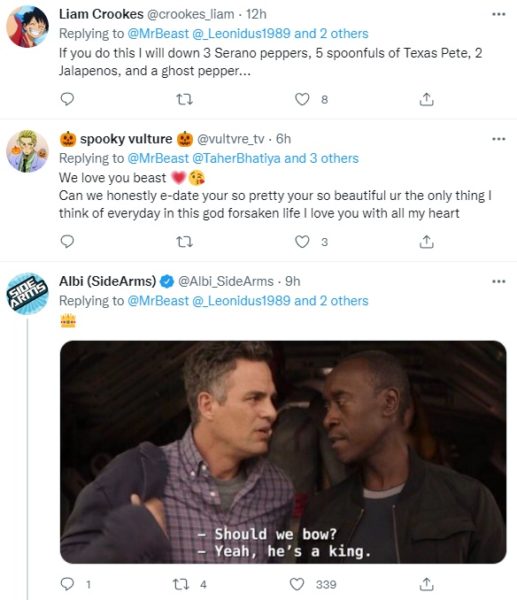
Task: Like Liam Crookes' tweet with 8 likes
Action: (x=302, y=99)
